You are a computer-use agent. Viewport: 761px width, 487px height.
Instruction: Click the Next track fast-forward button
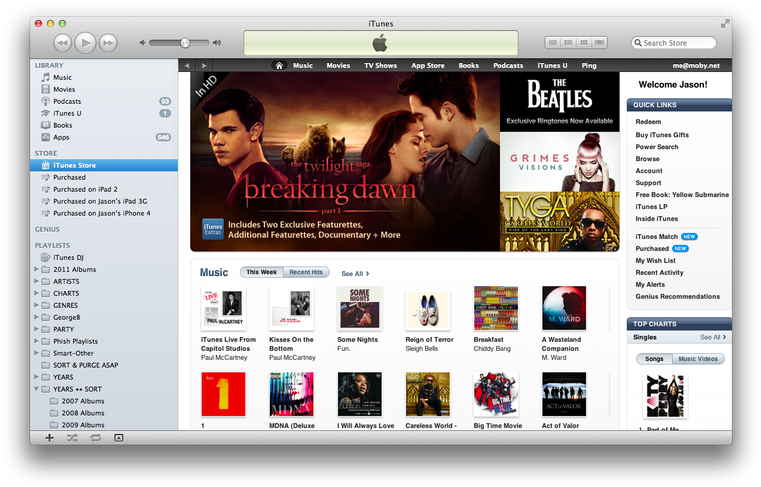pyautogui.click(x=108, y=43)
